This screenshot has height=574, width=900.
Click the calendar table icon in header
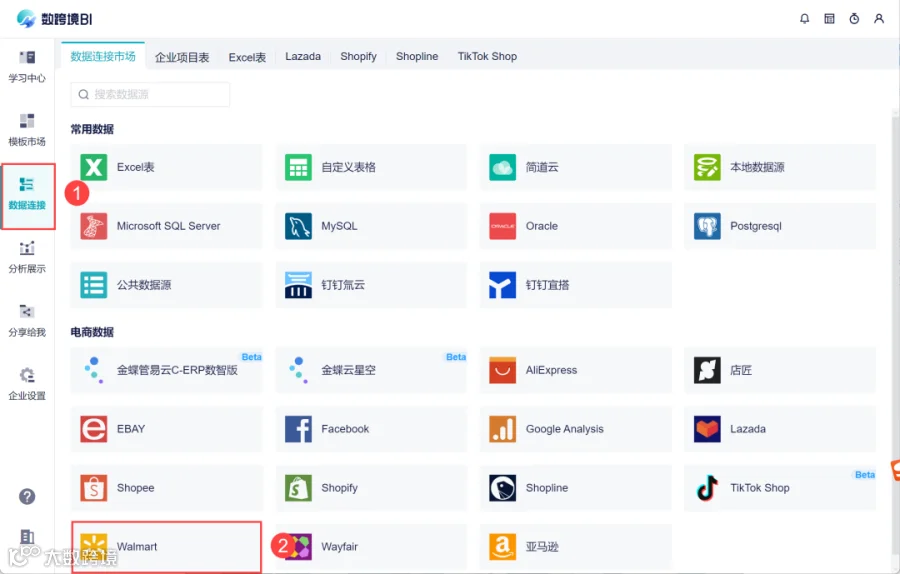[829, 19]
